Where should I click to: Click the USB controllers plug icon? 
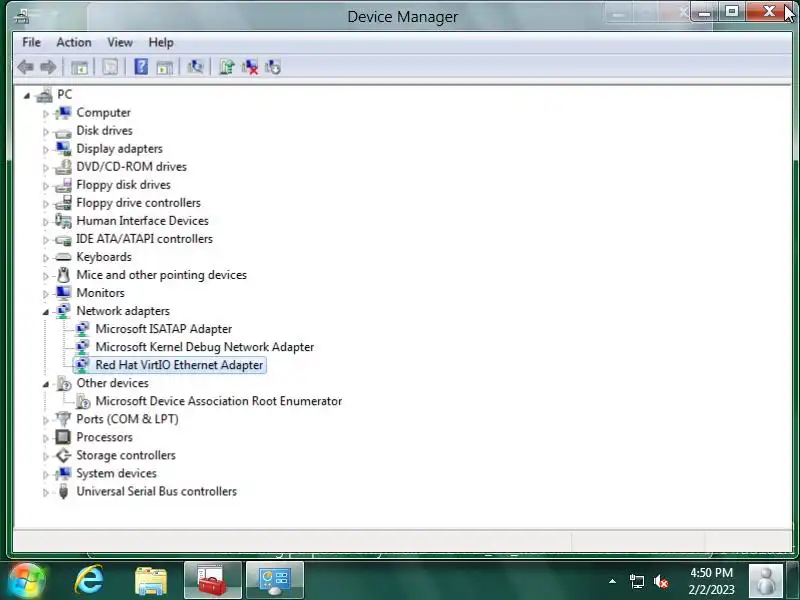click(x=63, y=491)
